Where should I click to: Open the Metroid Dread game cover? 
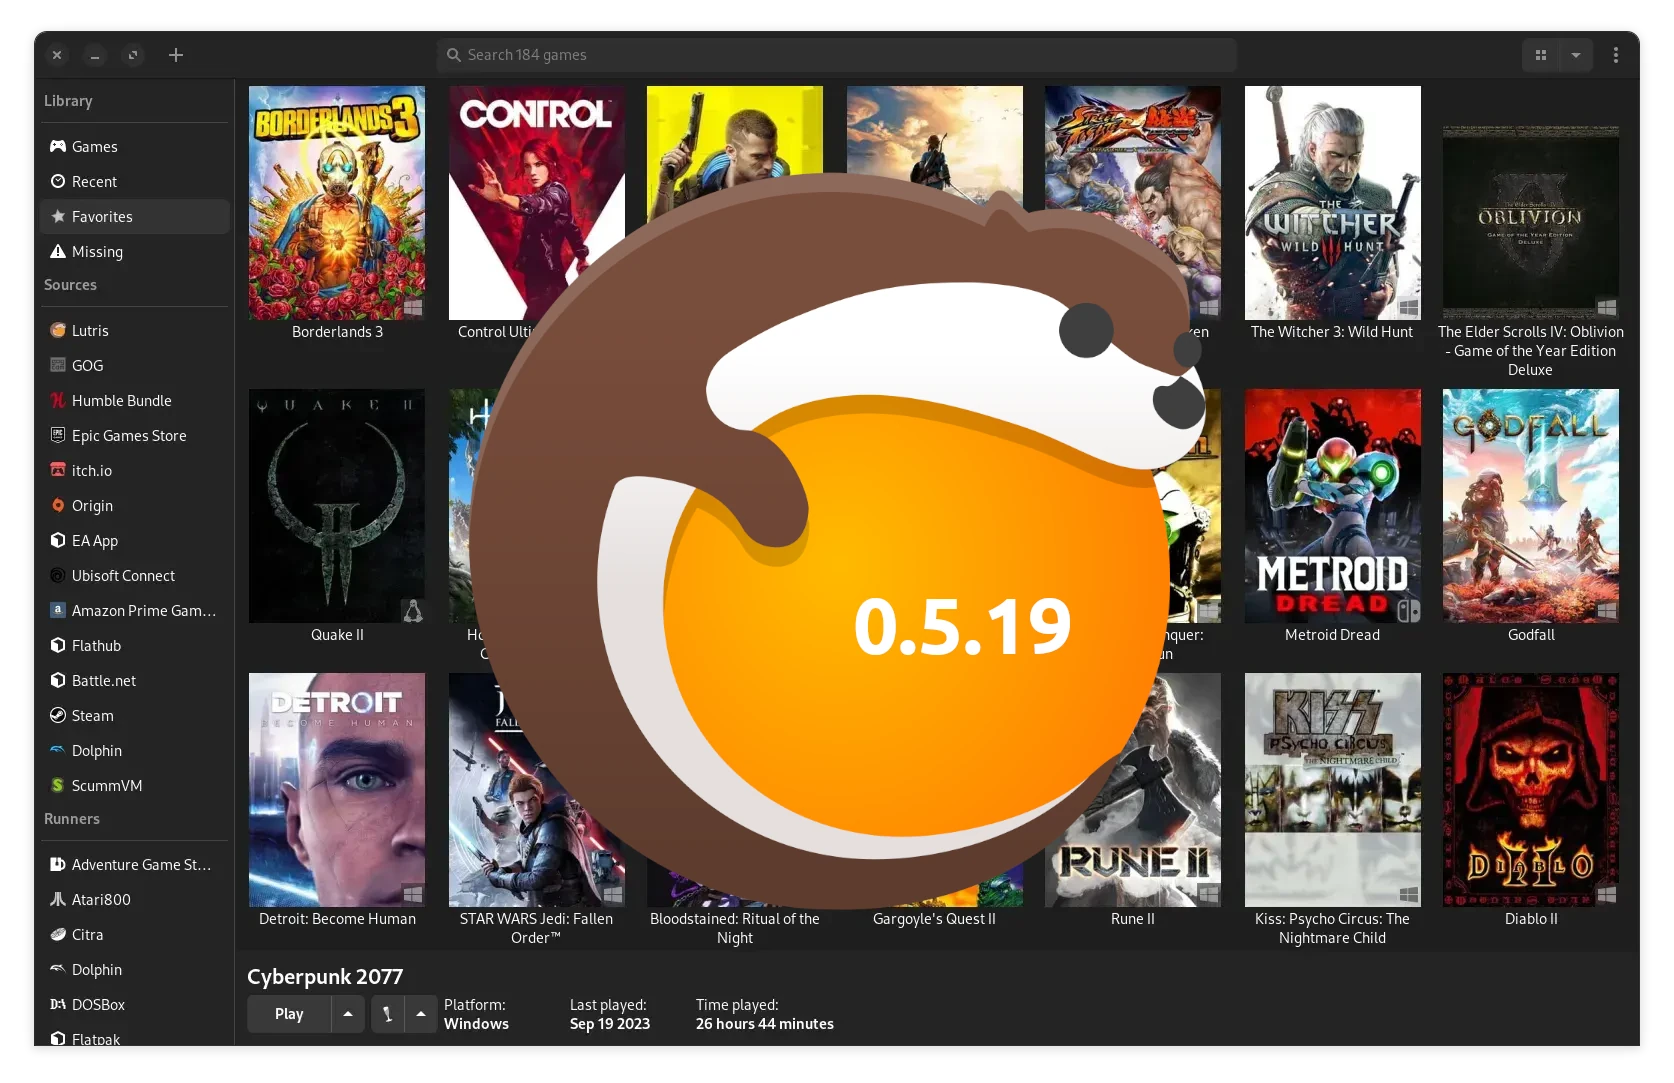click(1331, 505)
